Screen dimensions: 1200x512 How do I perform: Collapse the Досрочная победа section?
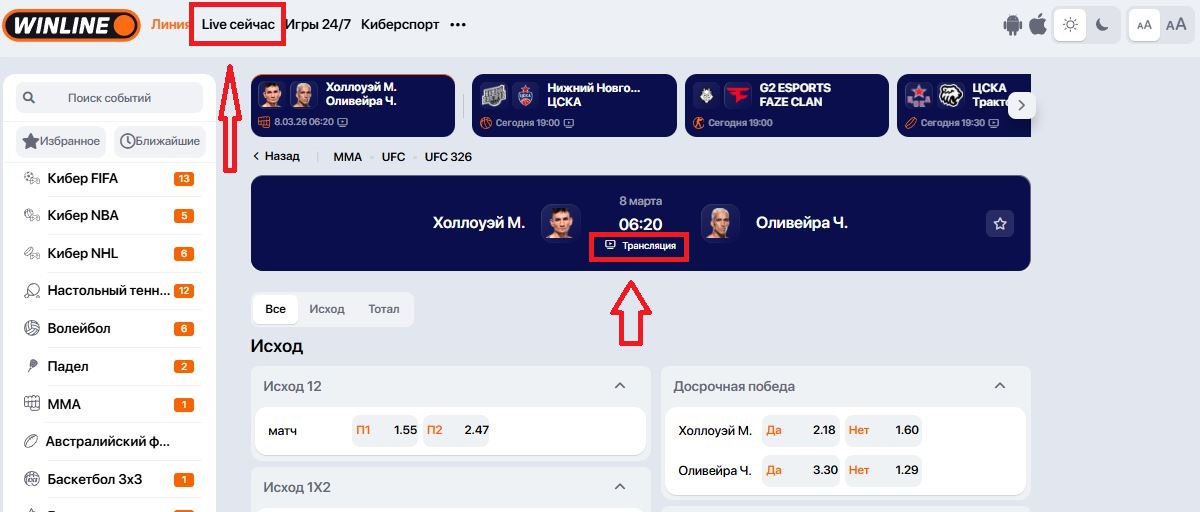(x=999, y=386)
